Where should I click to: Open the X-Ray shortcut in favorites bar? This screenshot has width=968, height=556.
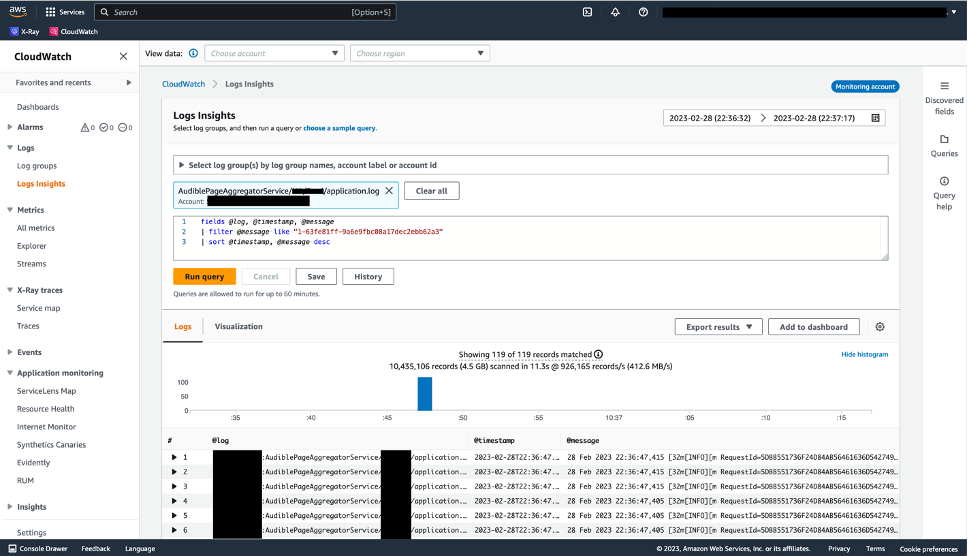[25, 31]
